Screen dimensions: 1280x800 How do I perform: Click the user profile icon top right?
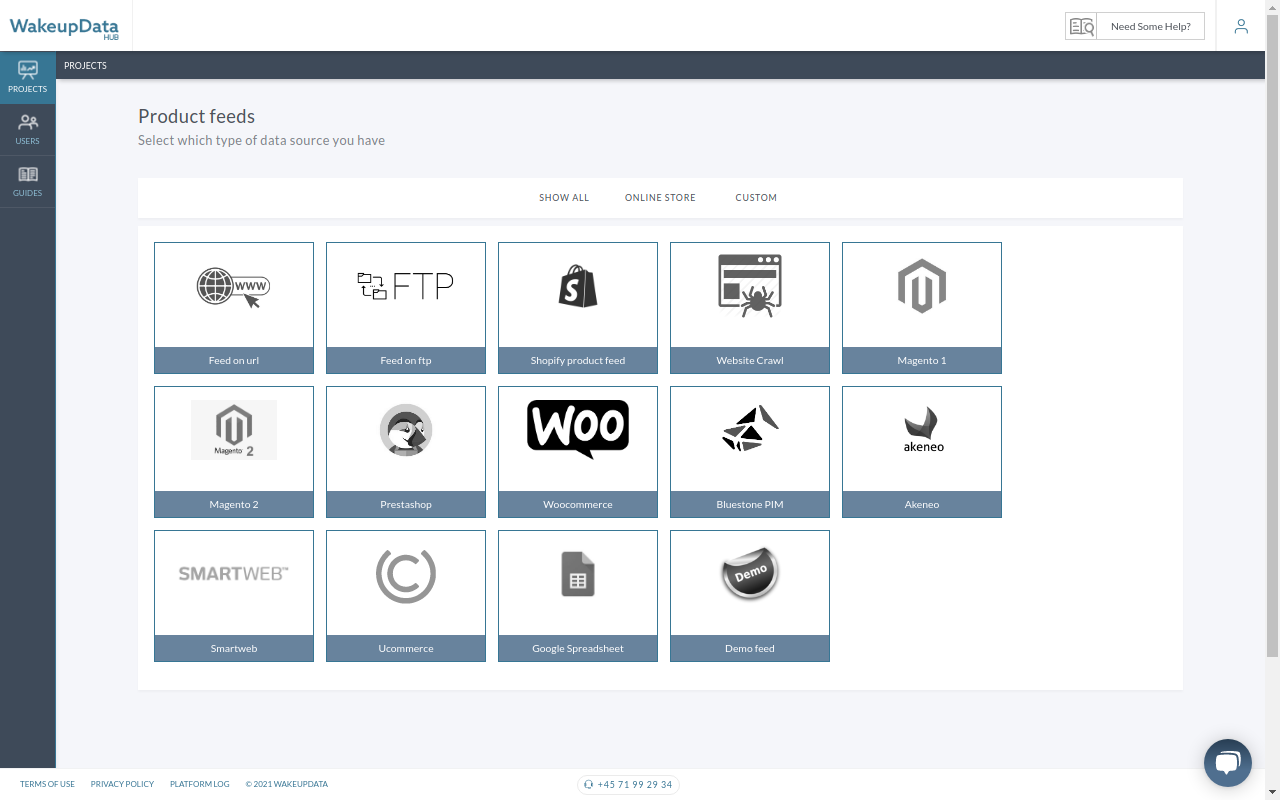tap(1241, 26)
